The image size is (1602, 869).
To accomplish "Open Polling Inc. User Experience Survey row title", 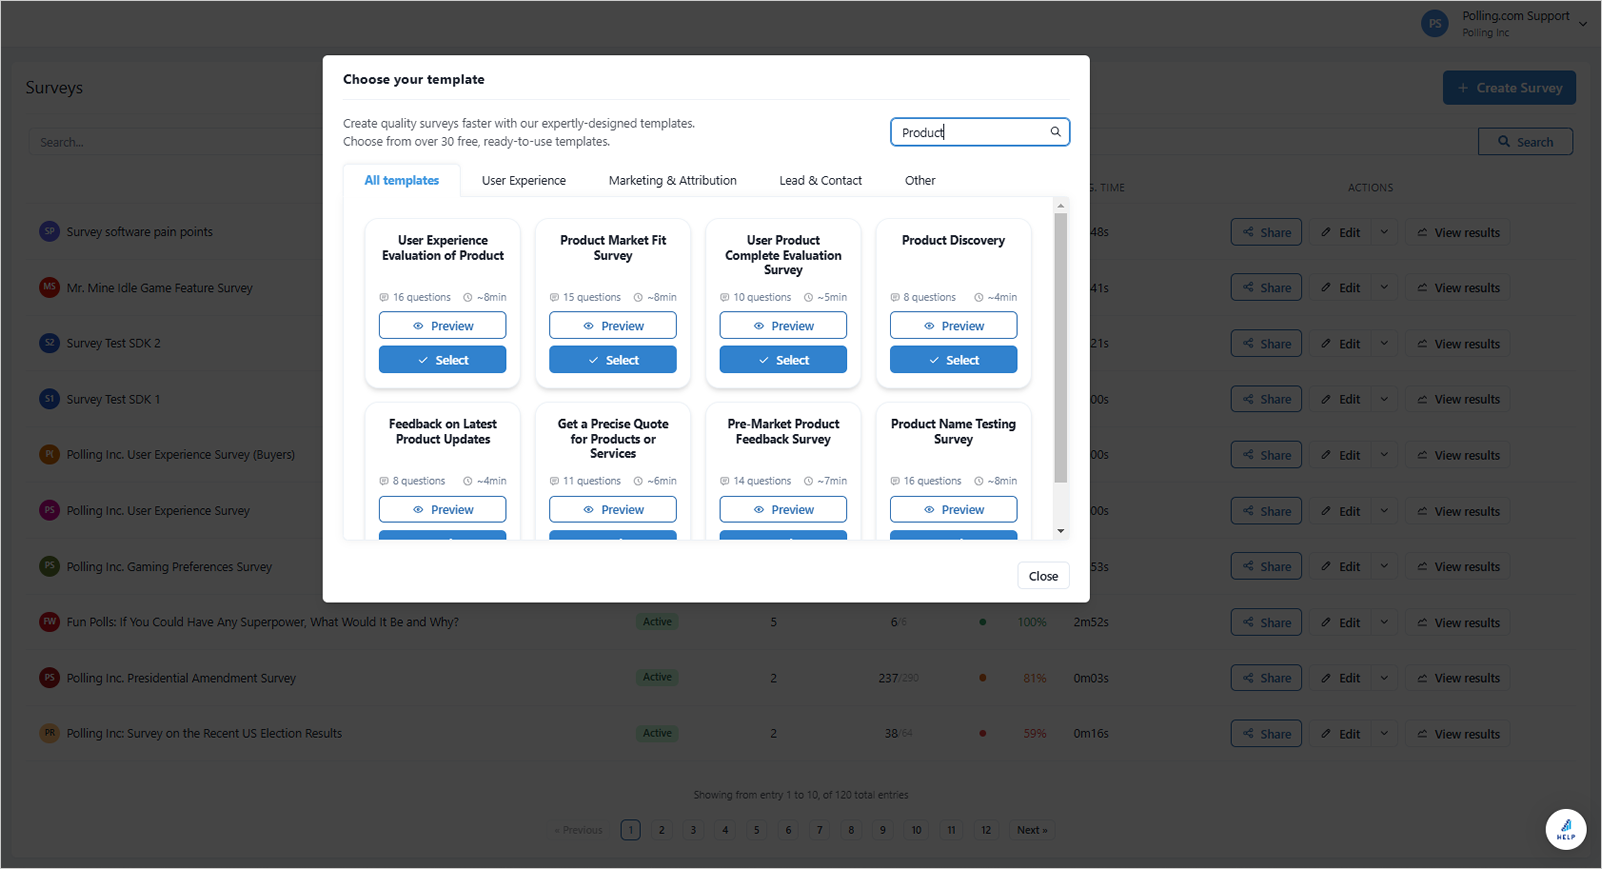I will click(158, 510).
